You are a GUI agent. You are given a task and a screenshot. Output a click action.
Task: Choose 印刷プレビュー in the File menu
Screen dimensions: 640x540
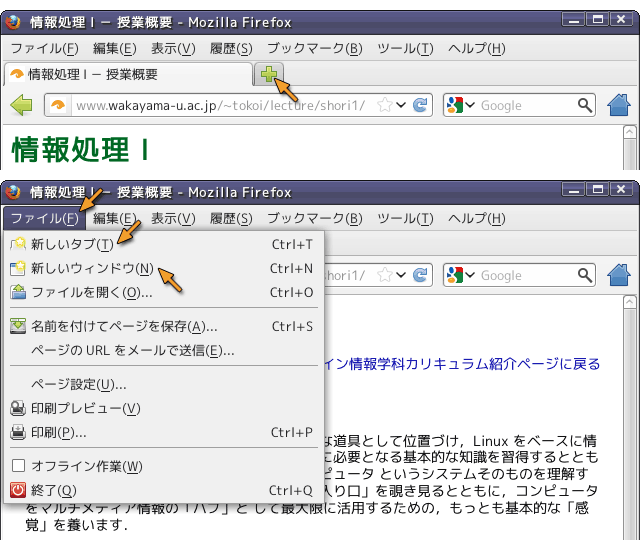85,408
